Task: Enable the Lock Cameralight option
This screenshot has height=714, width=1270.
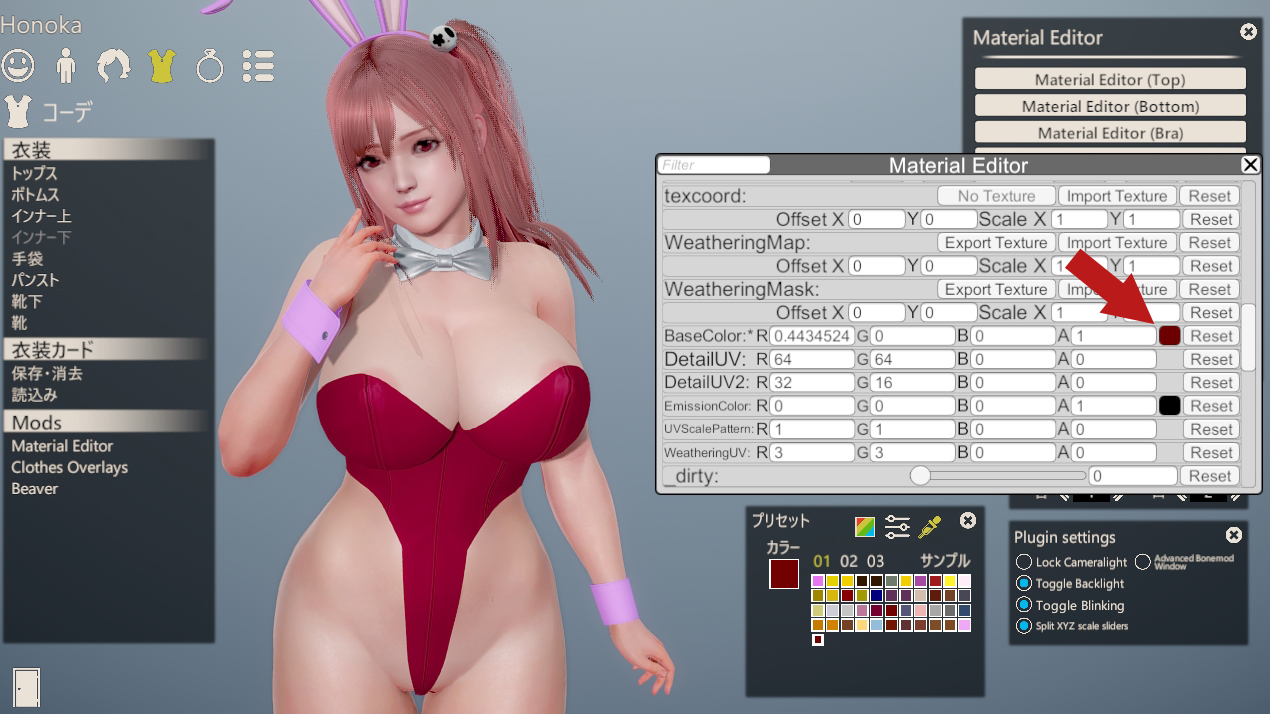Action: [1024, 562]
